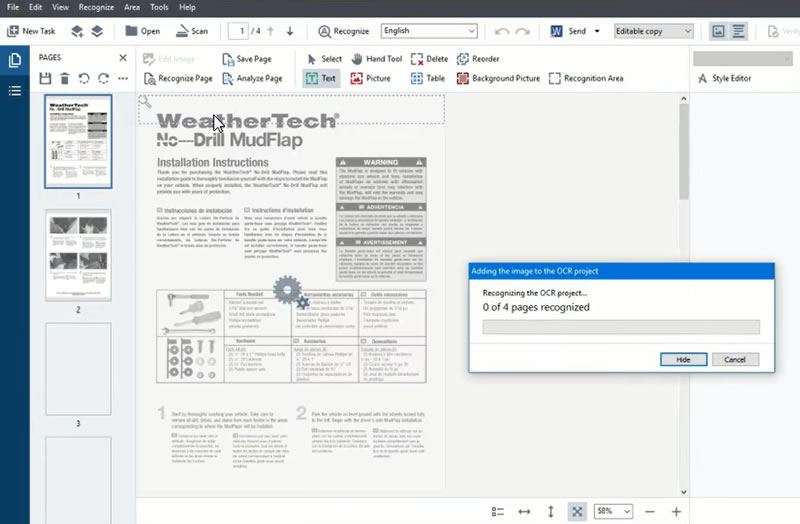Screen dimensions: 800x524
Task: Open the 58% zoom dropdown
Action: tap(613, 511)
